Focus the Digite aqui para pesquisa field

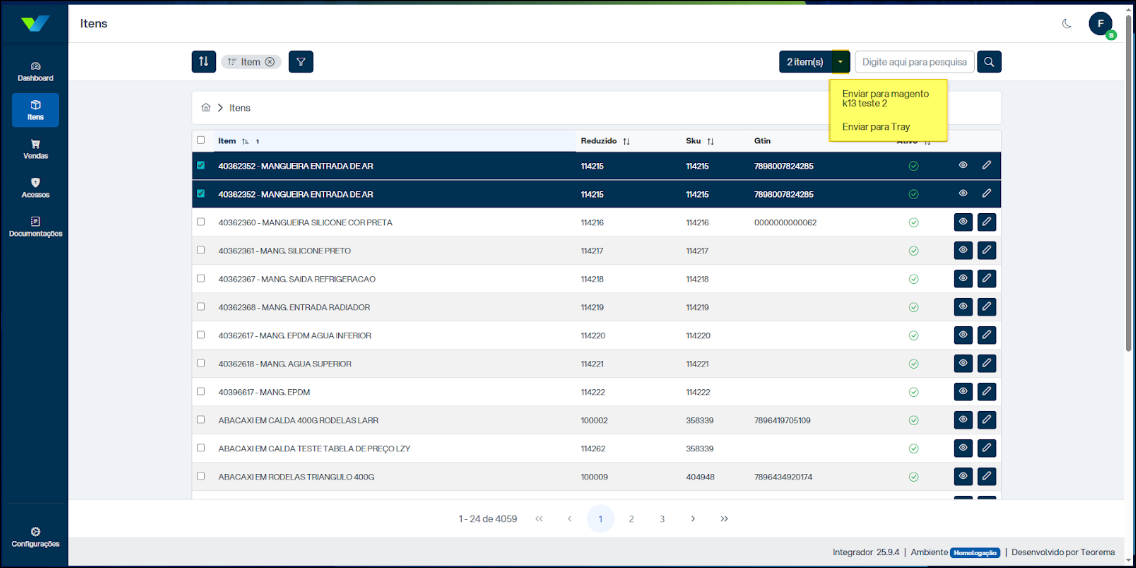914,62
